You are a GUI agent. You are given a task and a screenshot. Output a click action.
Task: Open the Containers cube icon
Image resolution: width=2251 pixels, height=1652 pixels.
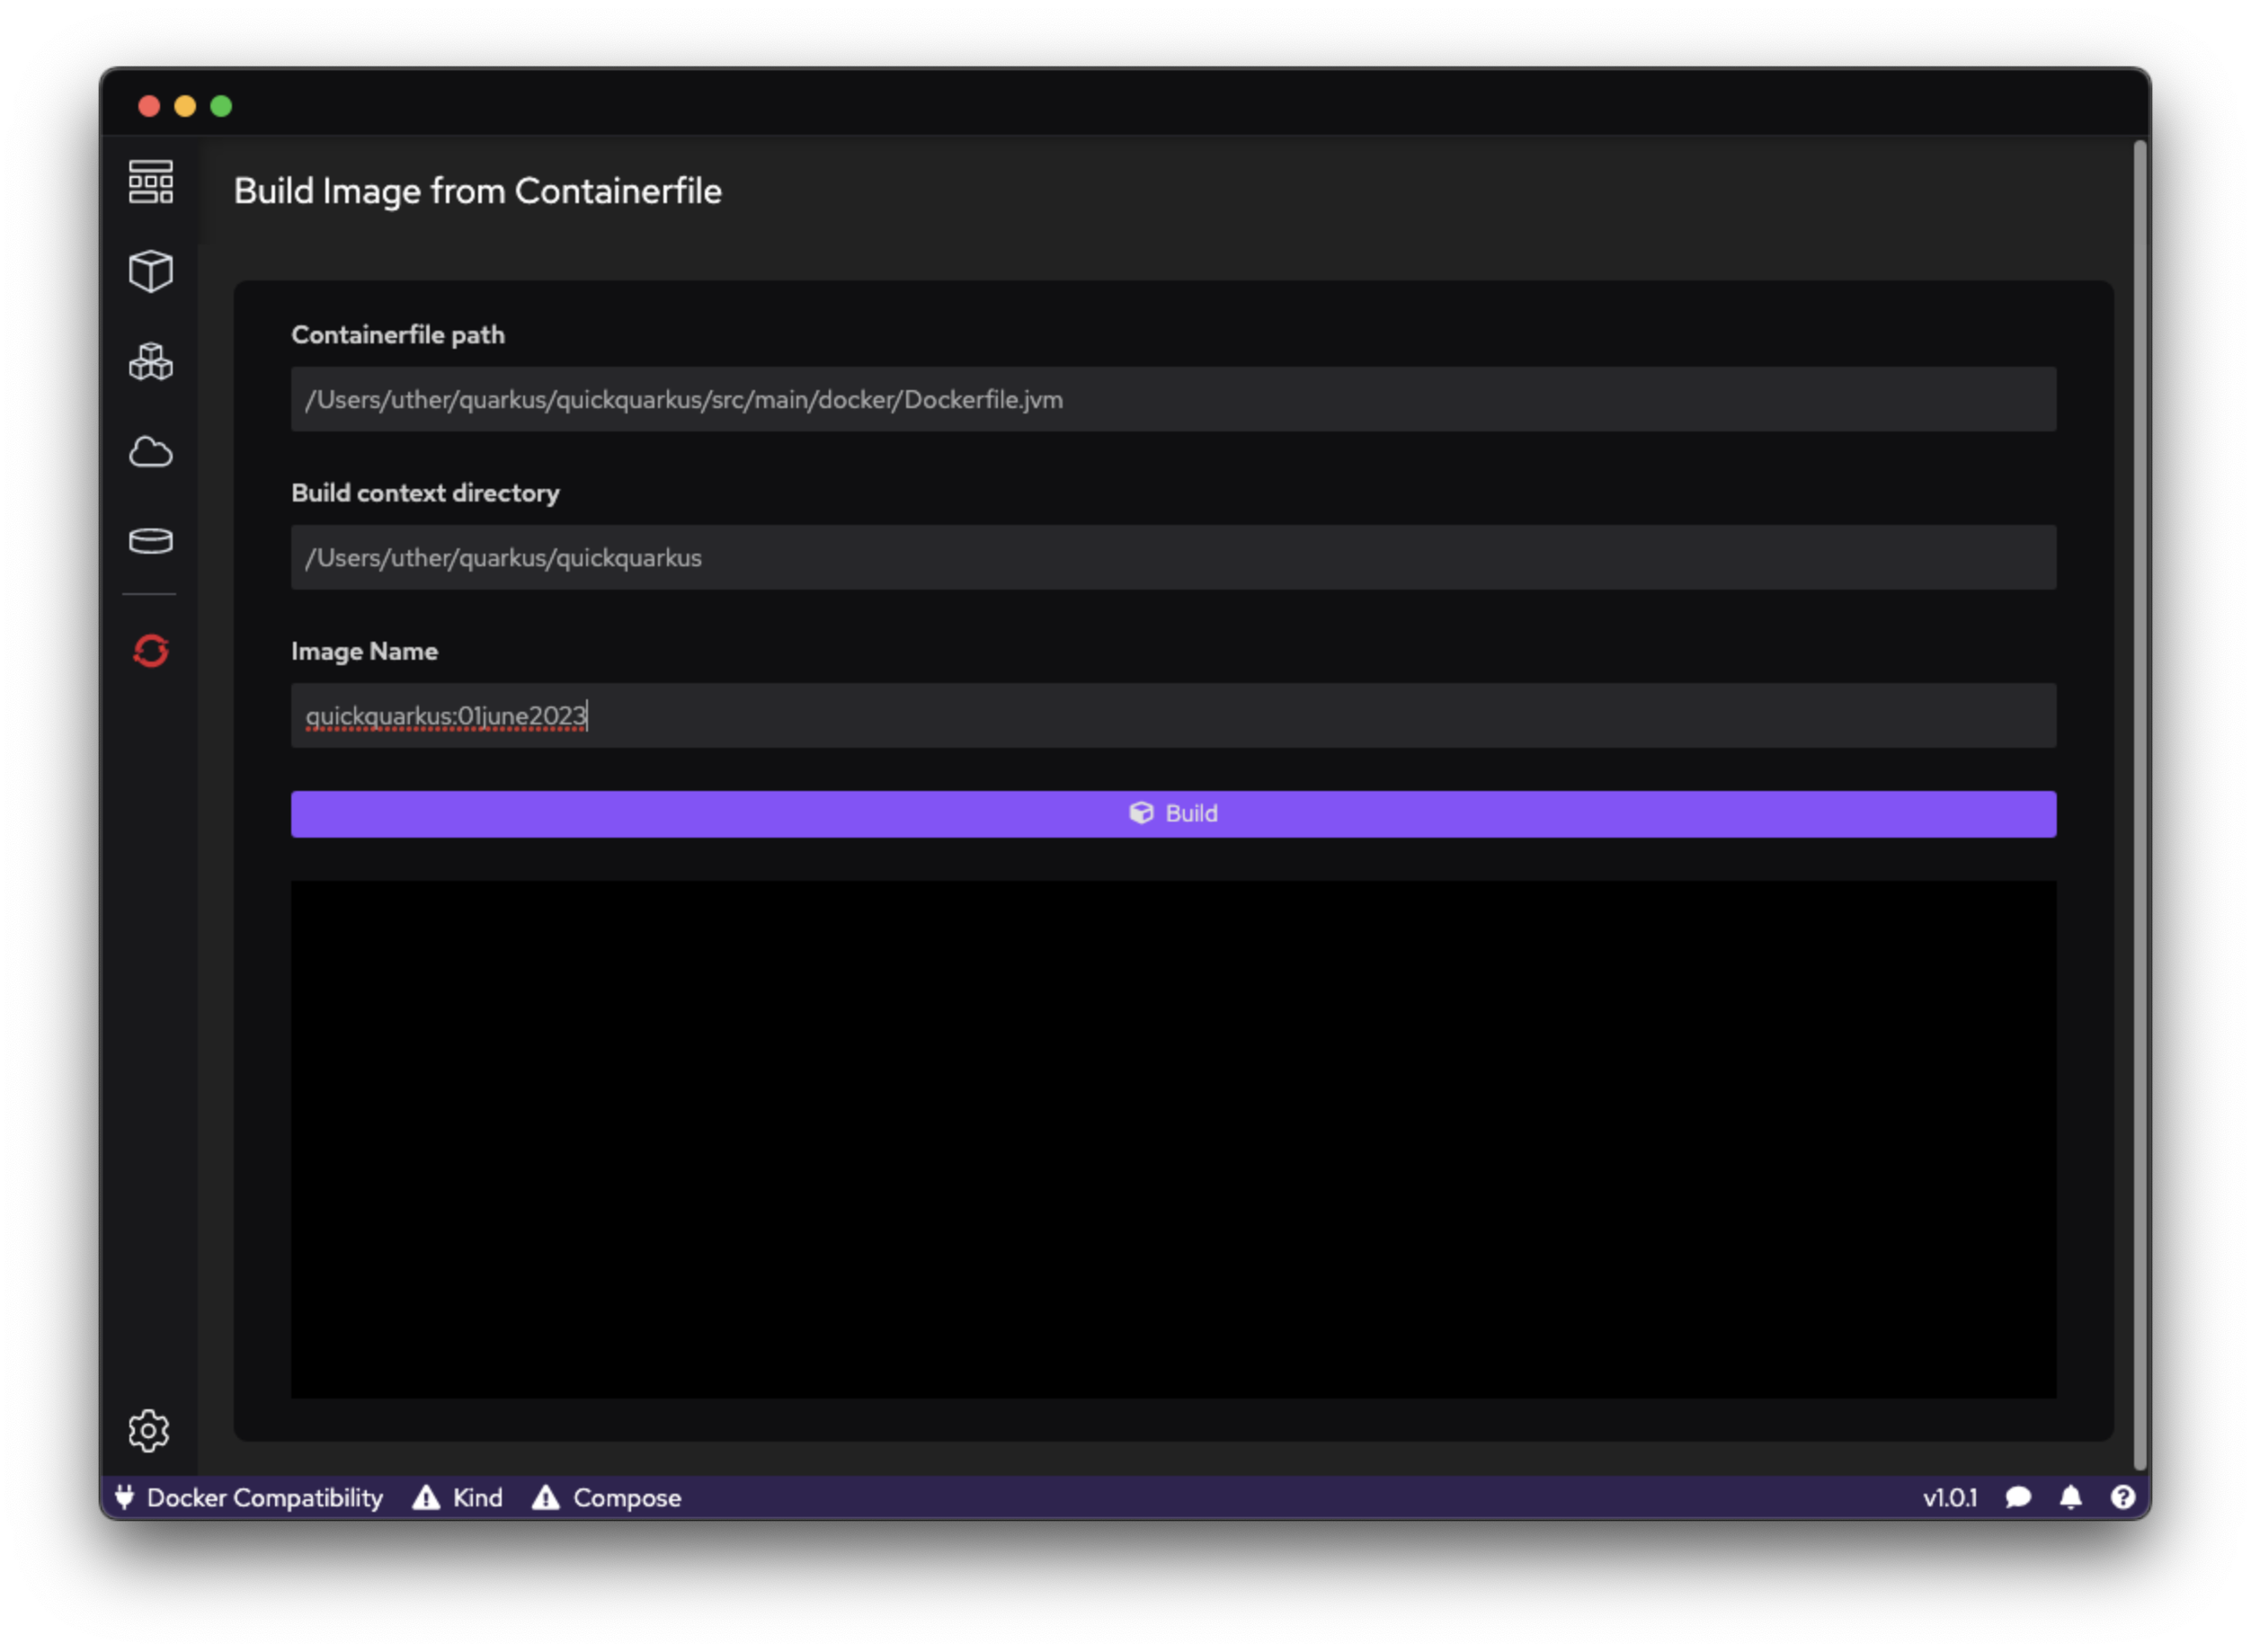151,271
